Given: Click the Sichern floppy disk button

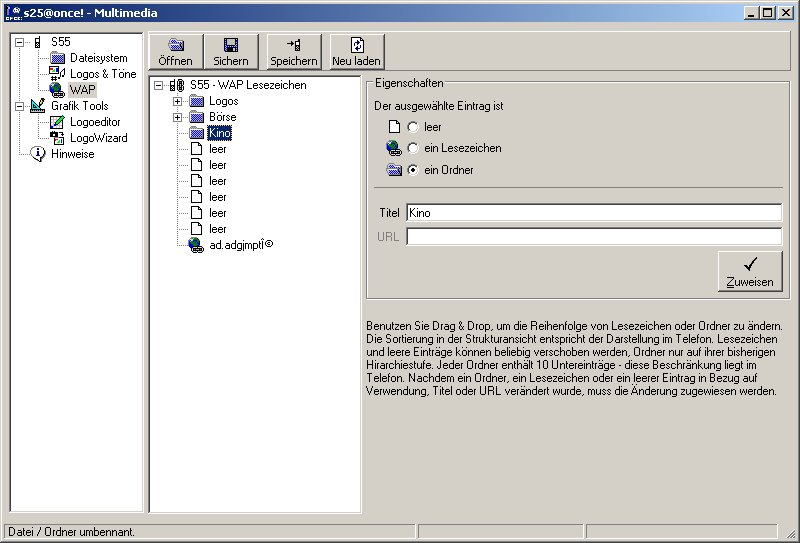Looking at the screenshot, I should coord(231,52).
